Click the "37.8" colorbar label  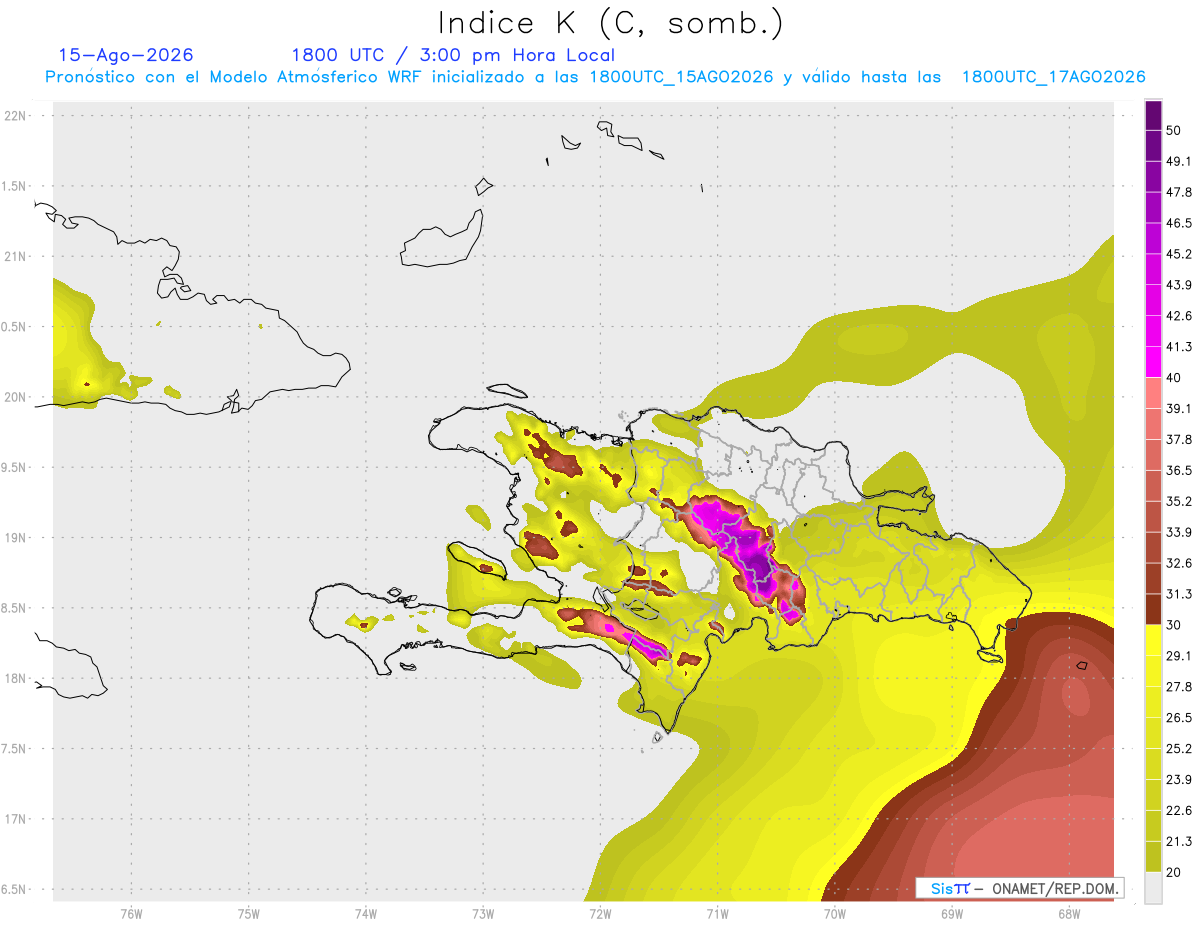(1179, 440)
